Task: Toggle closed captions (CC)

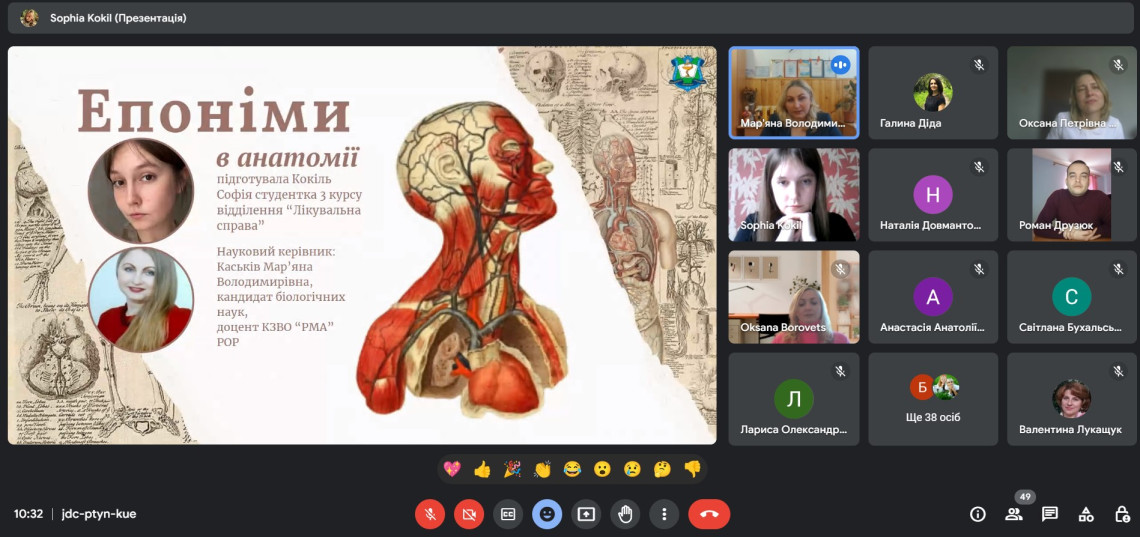Action: coord(508,514)
